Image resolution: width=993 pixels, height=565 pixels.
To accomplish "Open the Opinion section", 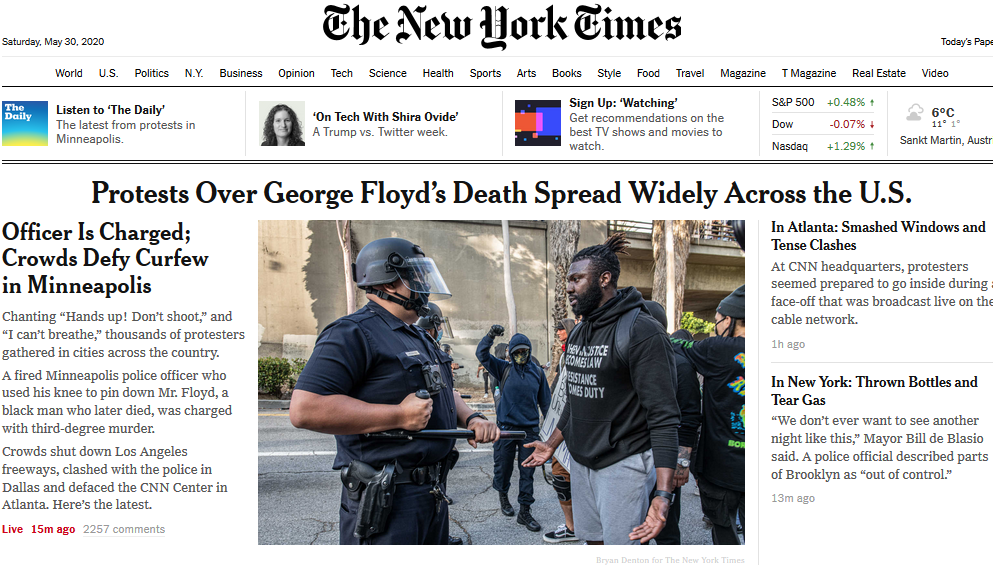I will click(x=296, y=73).
